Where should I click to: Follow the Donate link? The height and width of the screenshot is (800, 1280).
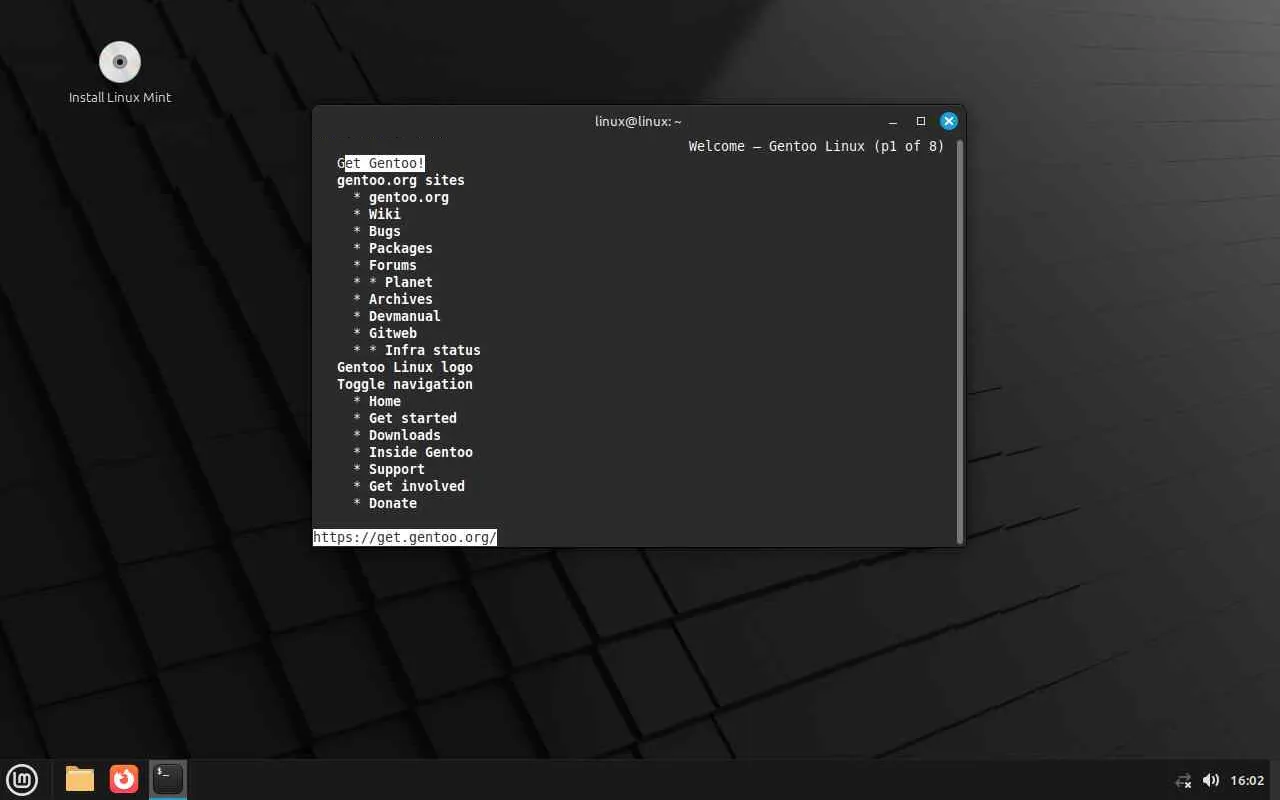coord(393,503)
